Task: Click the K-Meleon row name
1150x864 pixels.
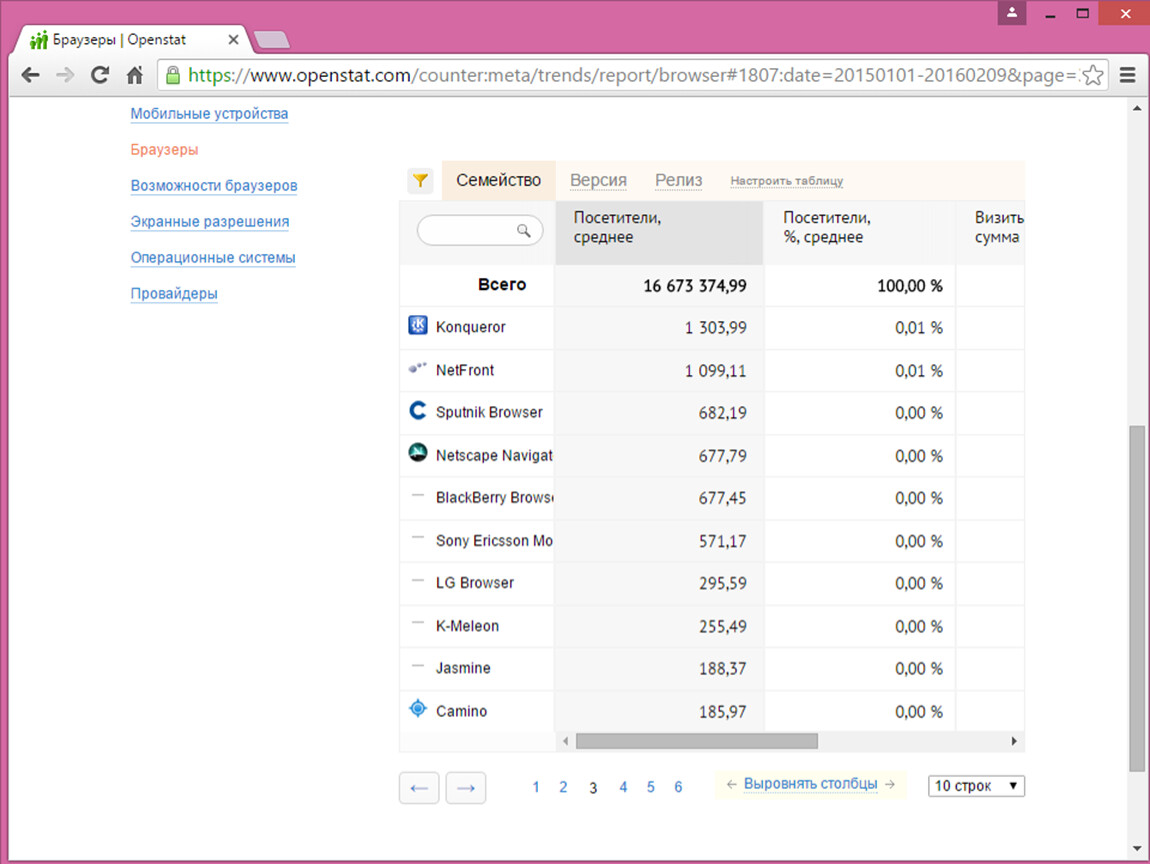Action: pyautogui.click(x=467, y=626)
